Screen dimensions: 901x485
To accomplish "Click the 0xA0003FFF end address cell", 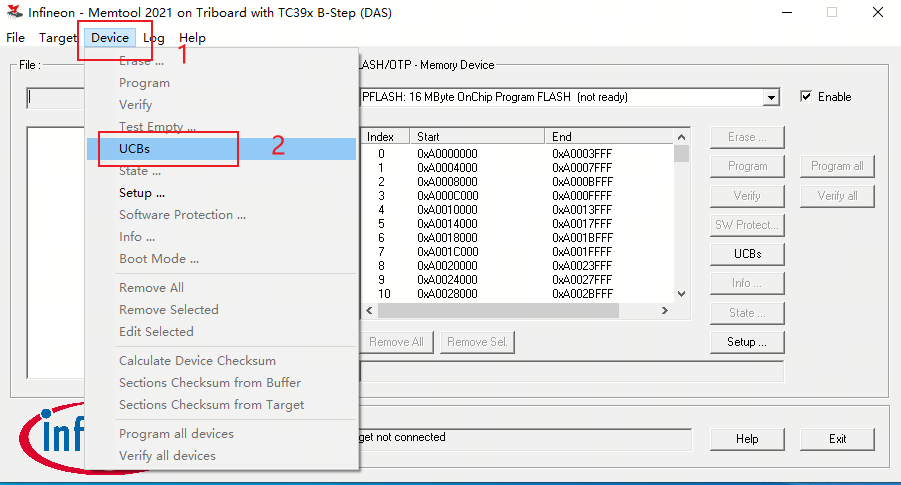I will pos(582,154).
